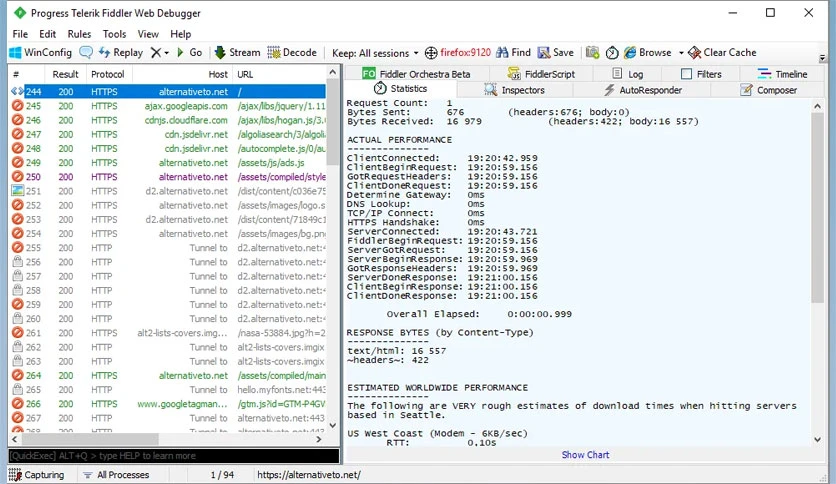Click the Clear Cache button

[x=722, y=52]
